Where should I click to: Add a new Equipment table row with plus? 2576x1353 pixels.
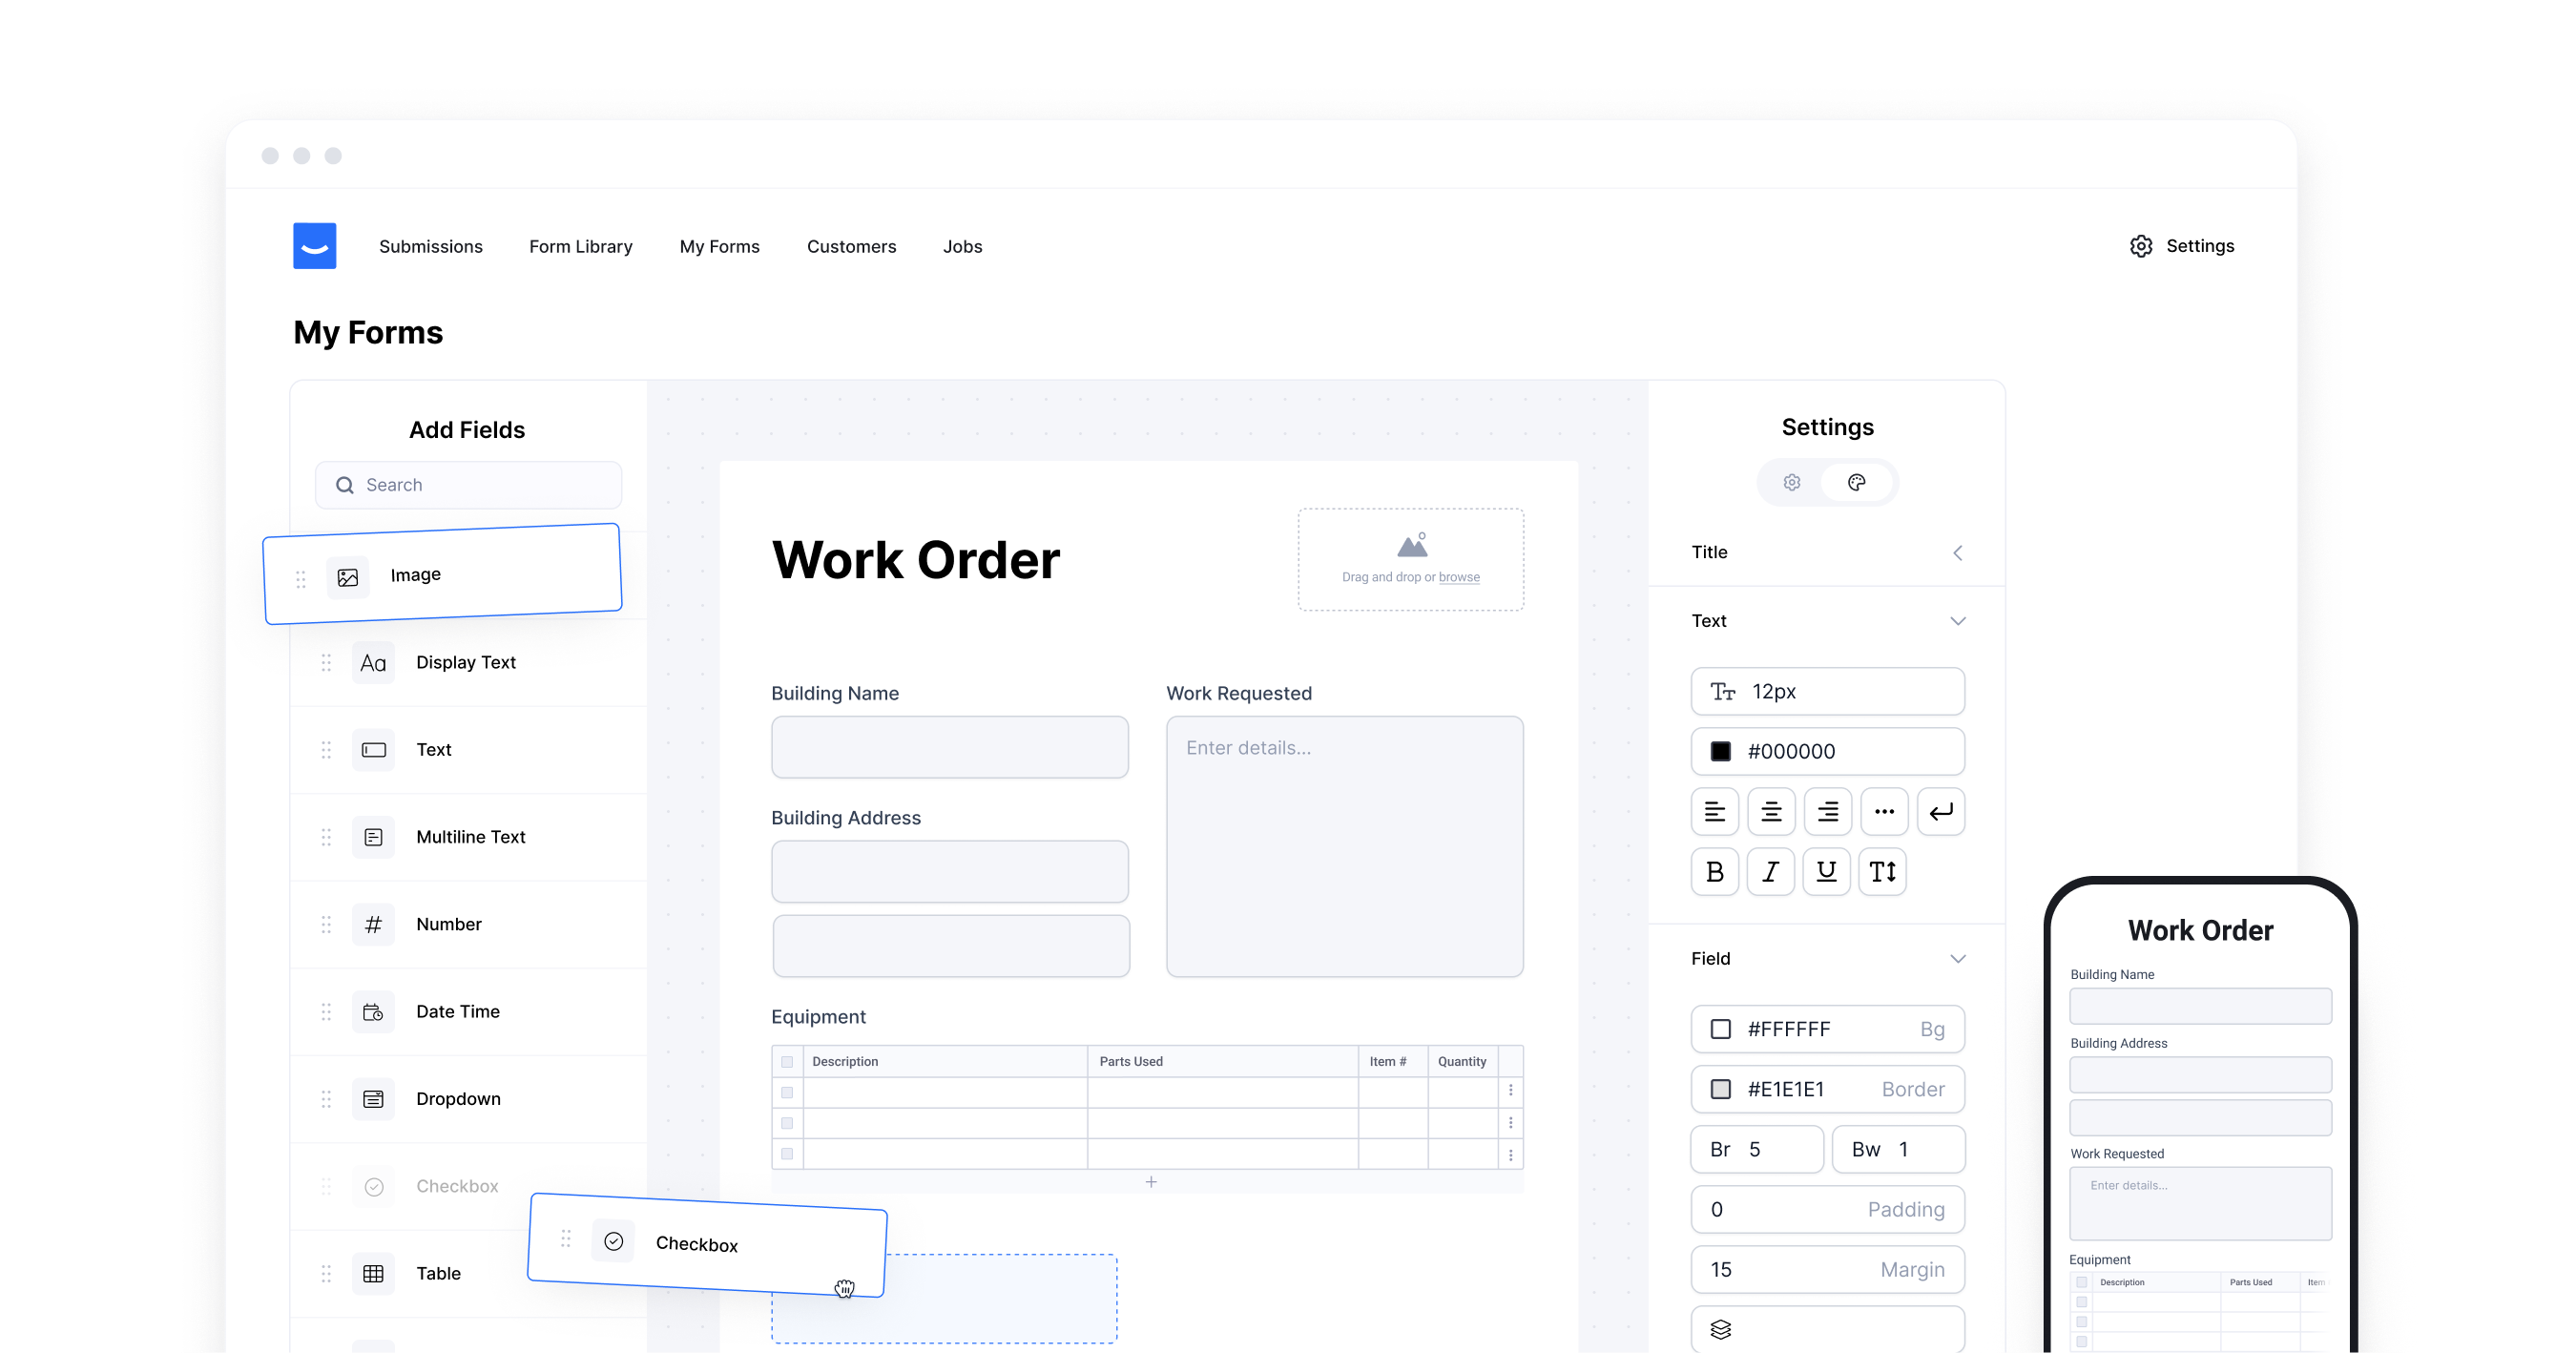(x=1150, y=1181)
